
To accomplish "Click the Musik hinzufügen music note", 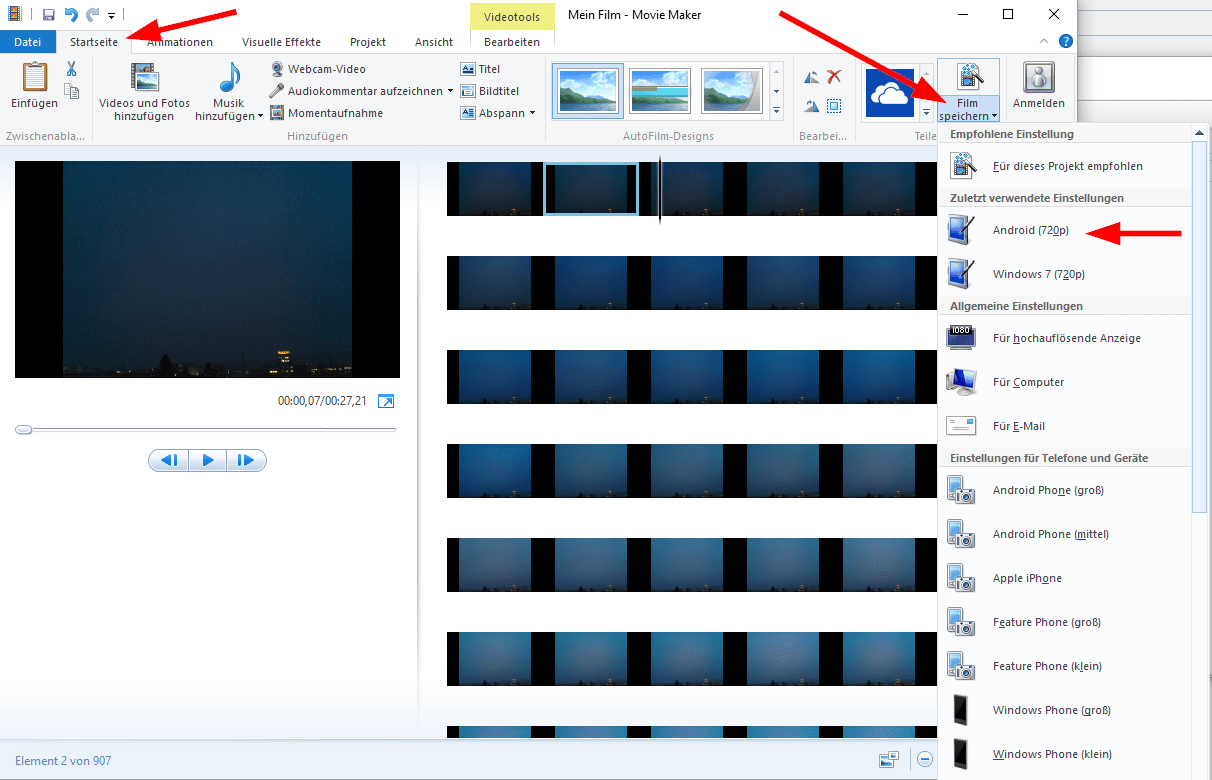I will click(230, 77).
